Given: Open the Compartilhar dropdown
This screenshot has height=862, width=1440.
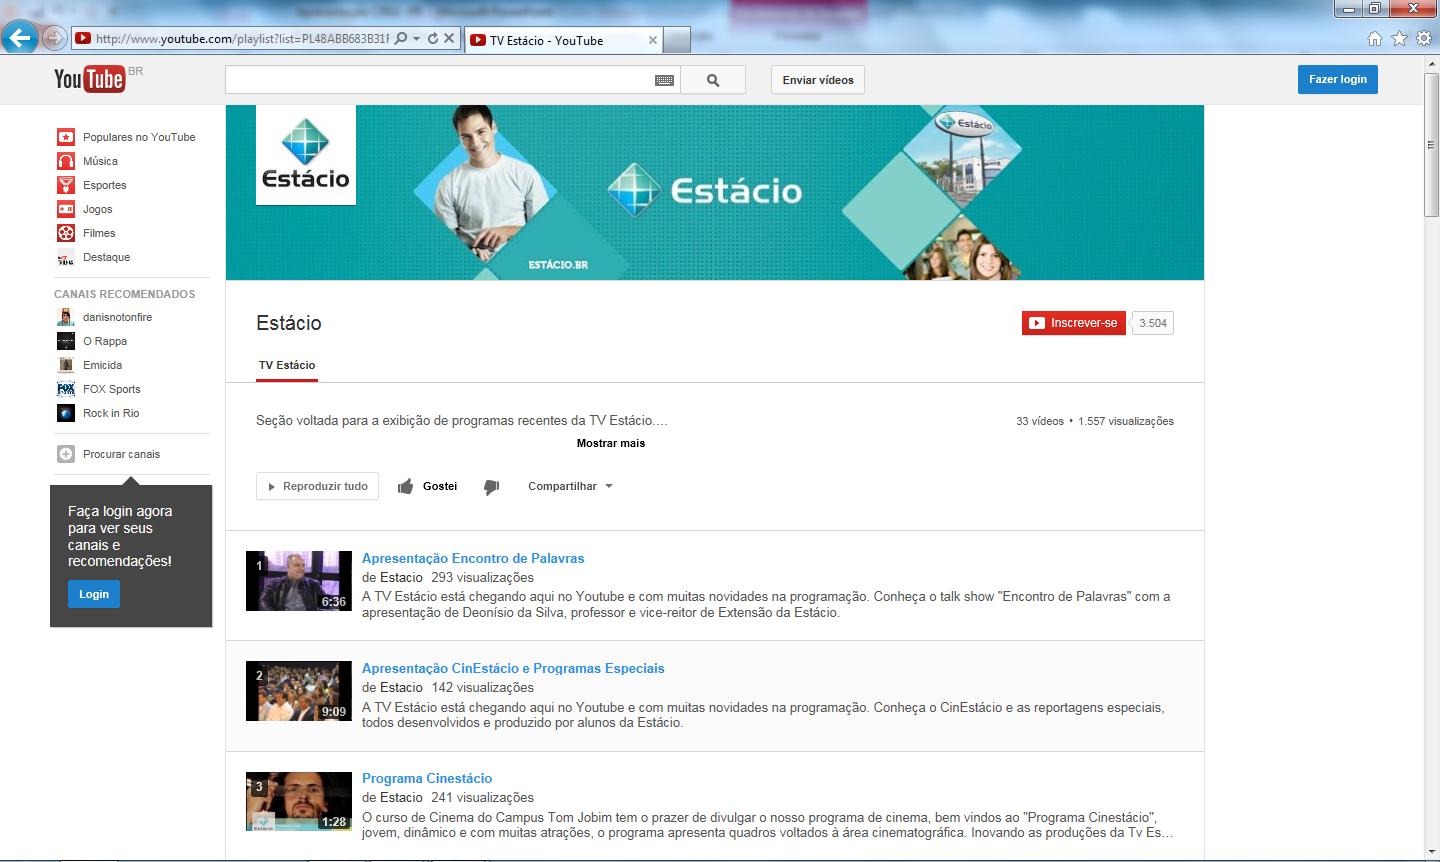Looking at the screenshot, I should click(x=570, y=487).
